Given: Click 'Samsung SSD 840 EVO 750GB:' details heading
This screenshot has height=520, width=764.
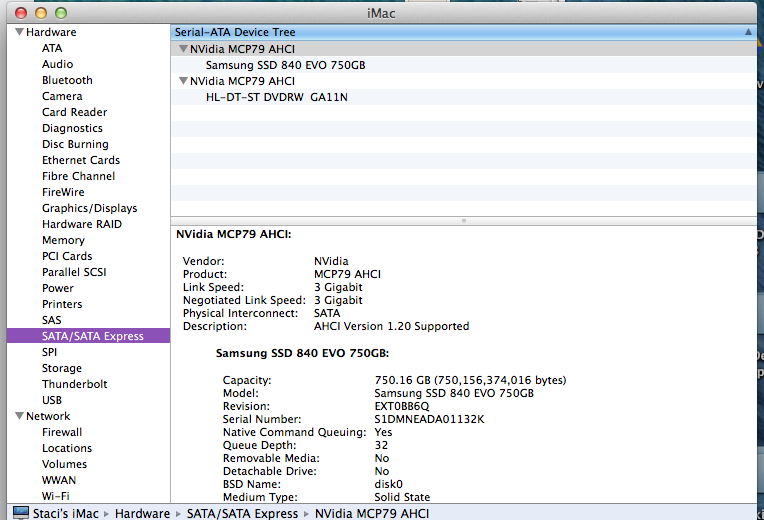Looking at the screenshot, I should click(302, 353).
